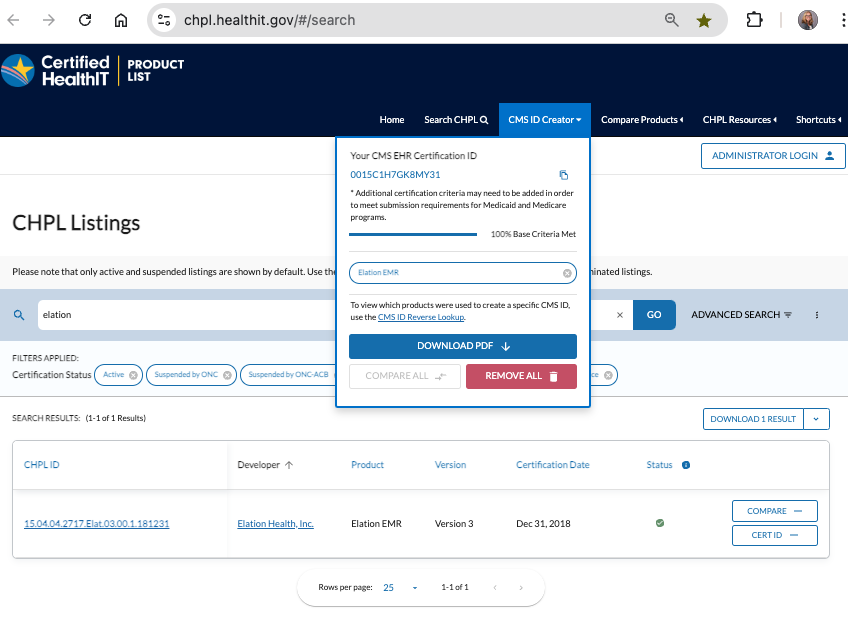Click Administrator Login button
This screenshot has height=617, width=848.
pyautogui.click(x=773, y=156)
